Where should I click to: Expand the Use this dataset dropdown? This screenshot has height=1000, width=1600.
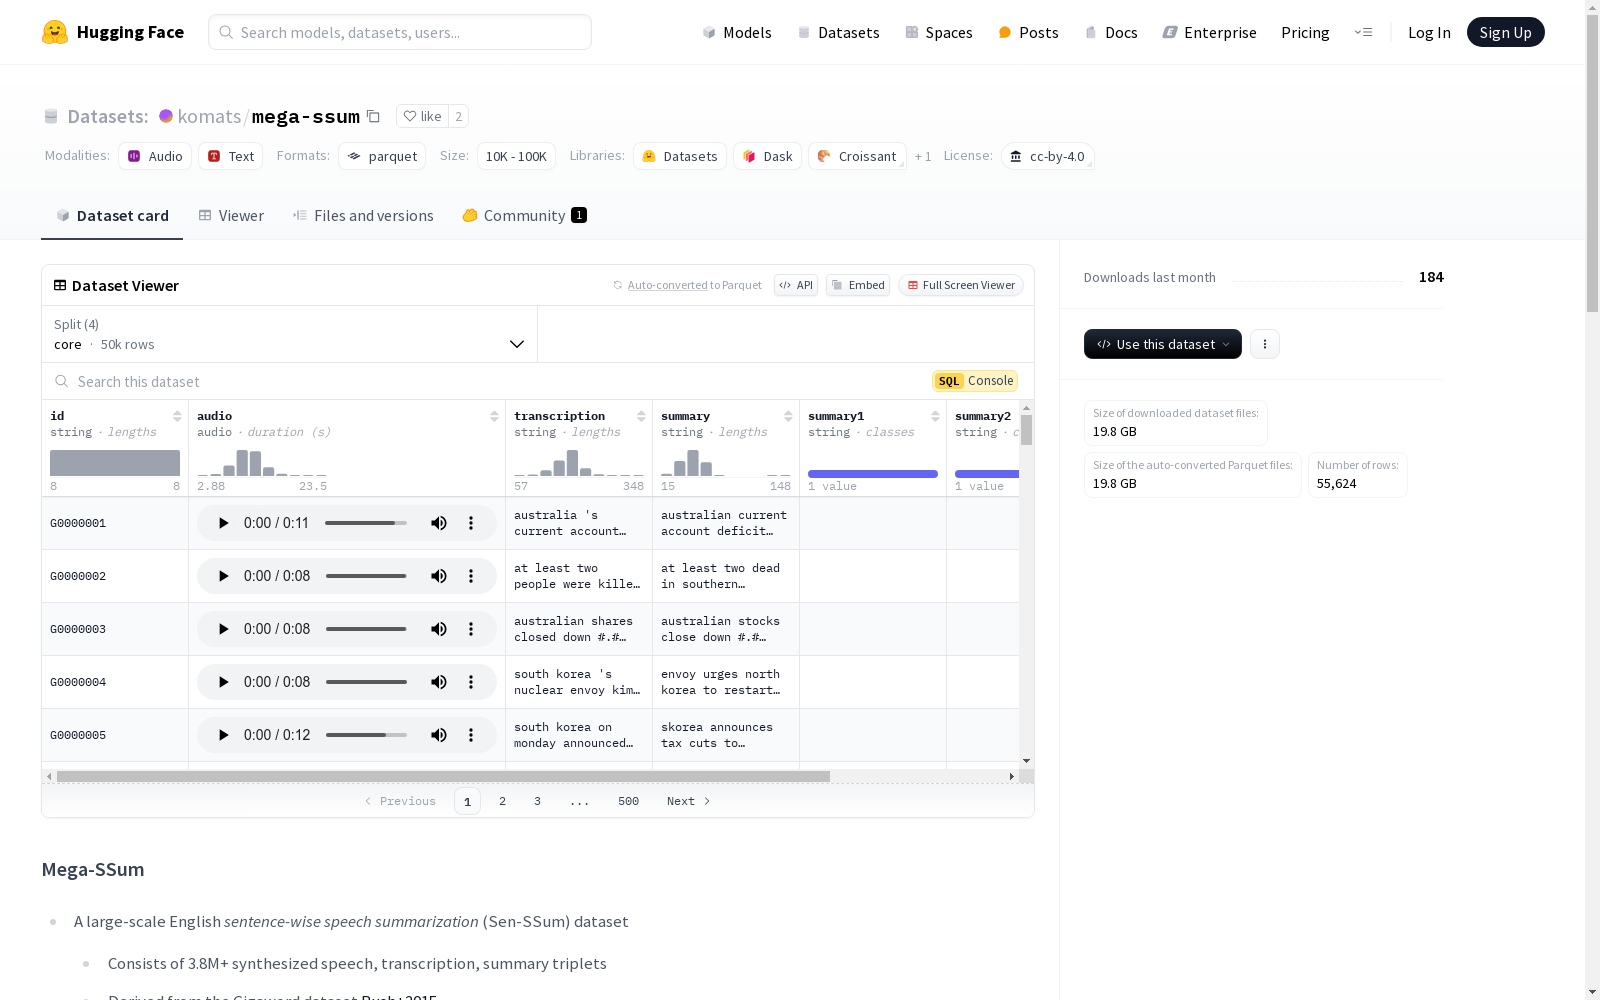[1163, 344]
